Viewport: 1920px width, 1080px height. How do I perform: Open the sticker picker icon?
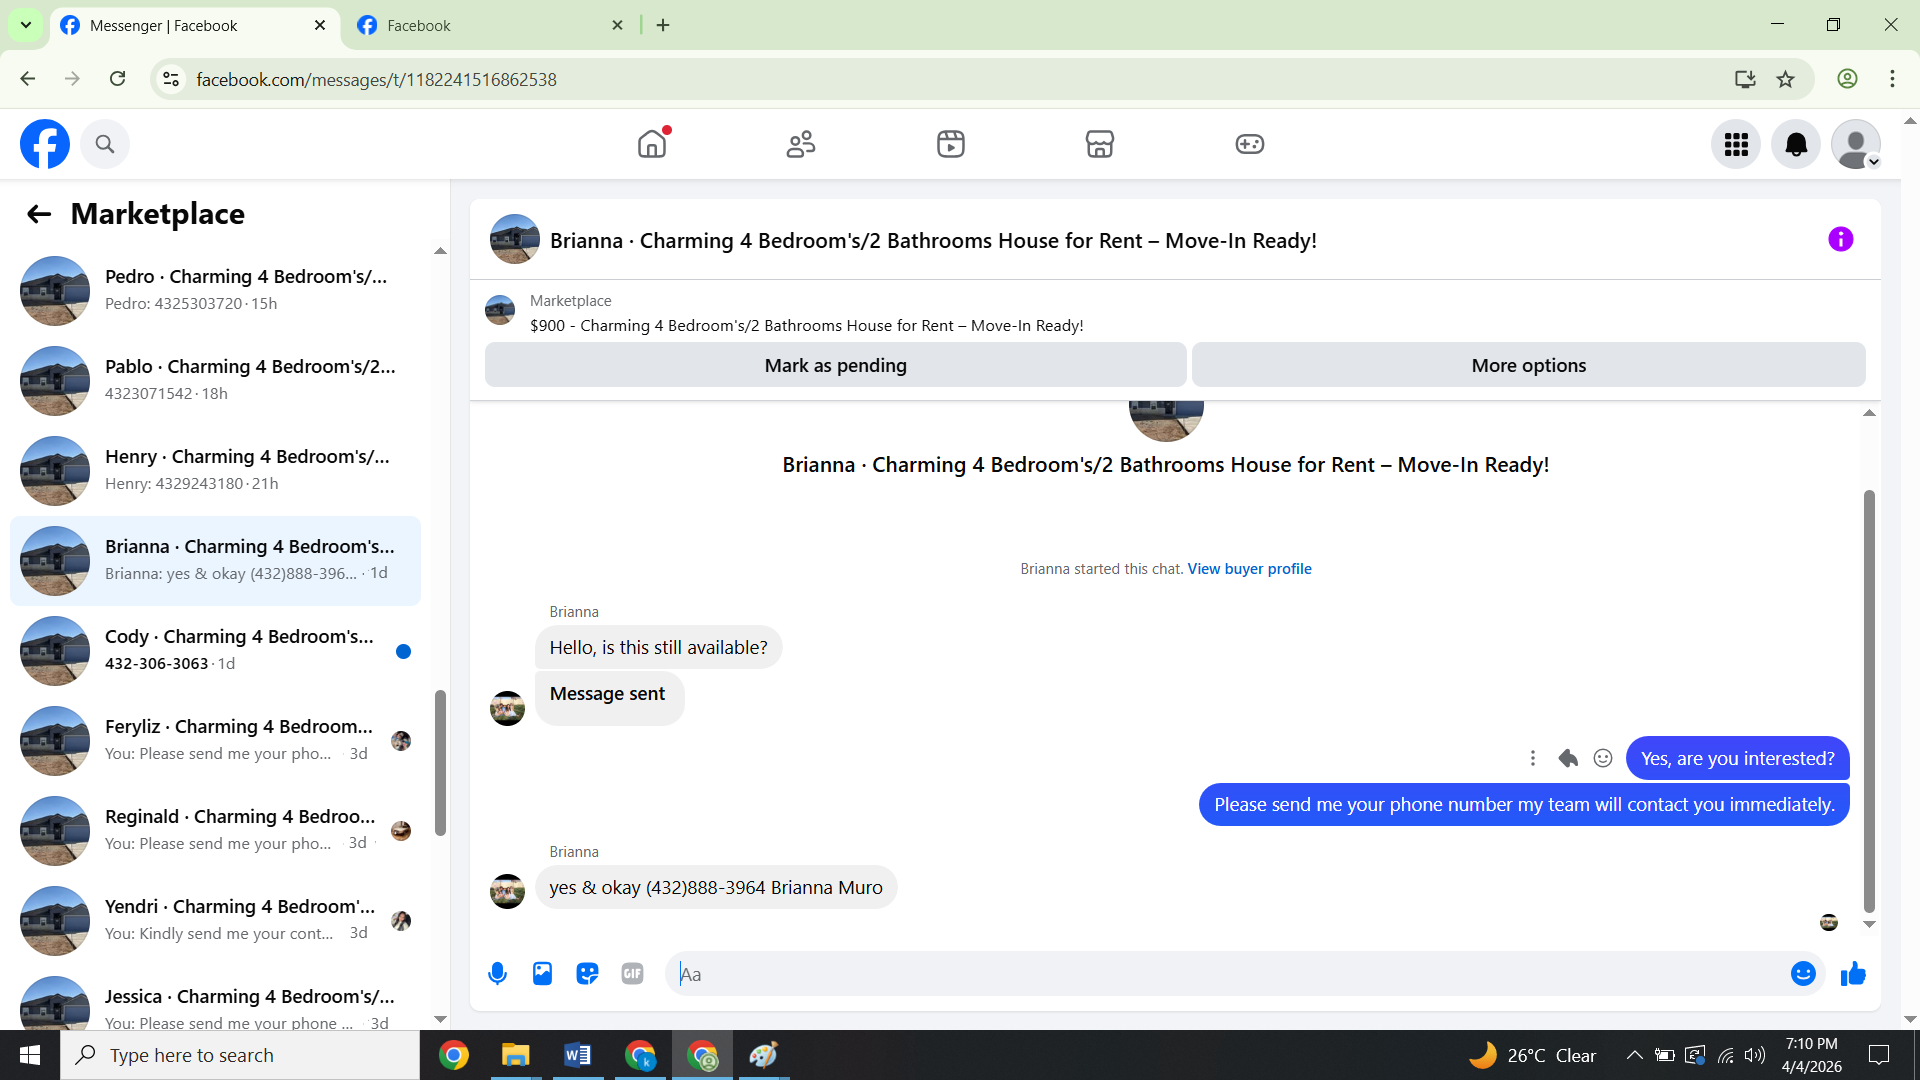click(x=587, y=974)
